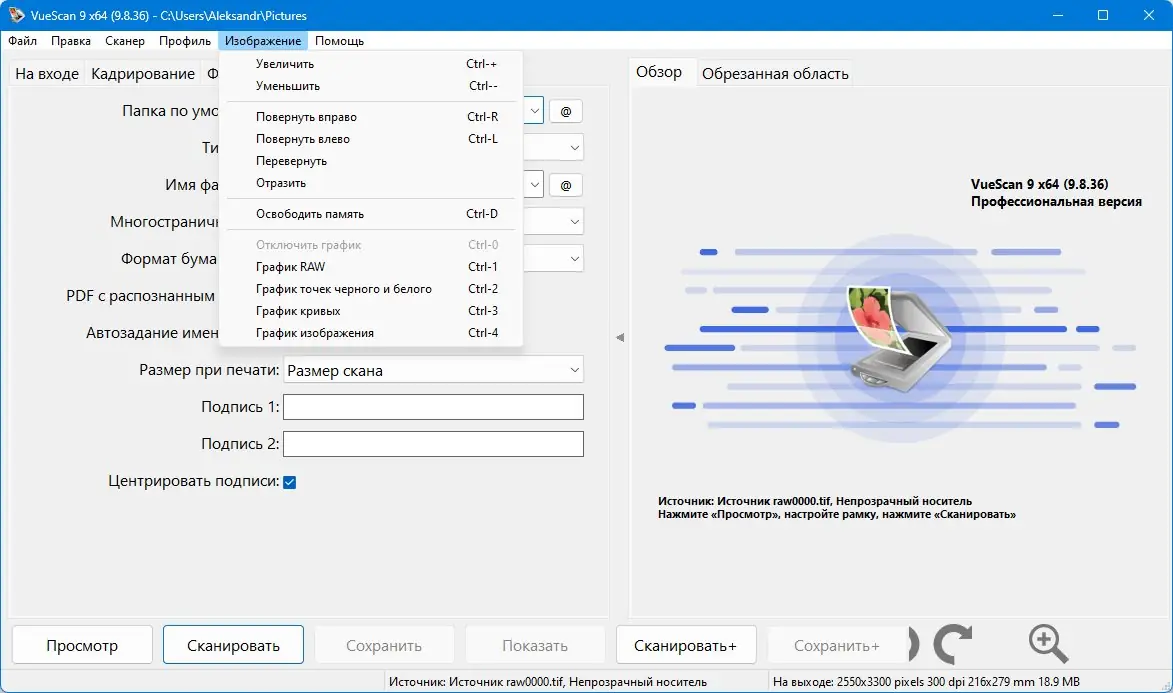Click the zoom-in magnifier icon

coord(1048,644)
